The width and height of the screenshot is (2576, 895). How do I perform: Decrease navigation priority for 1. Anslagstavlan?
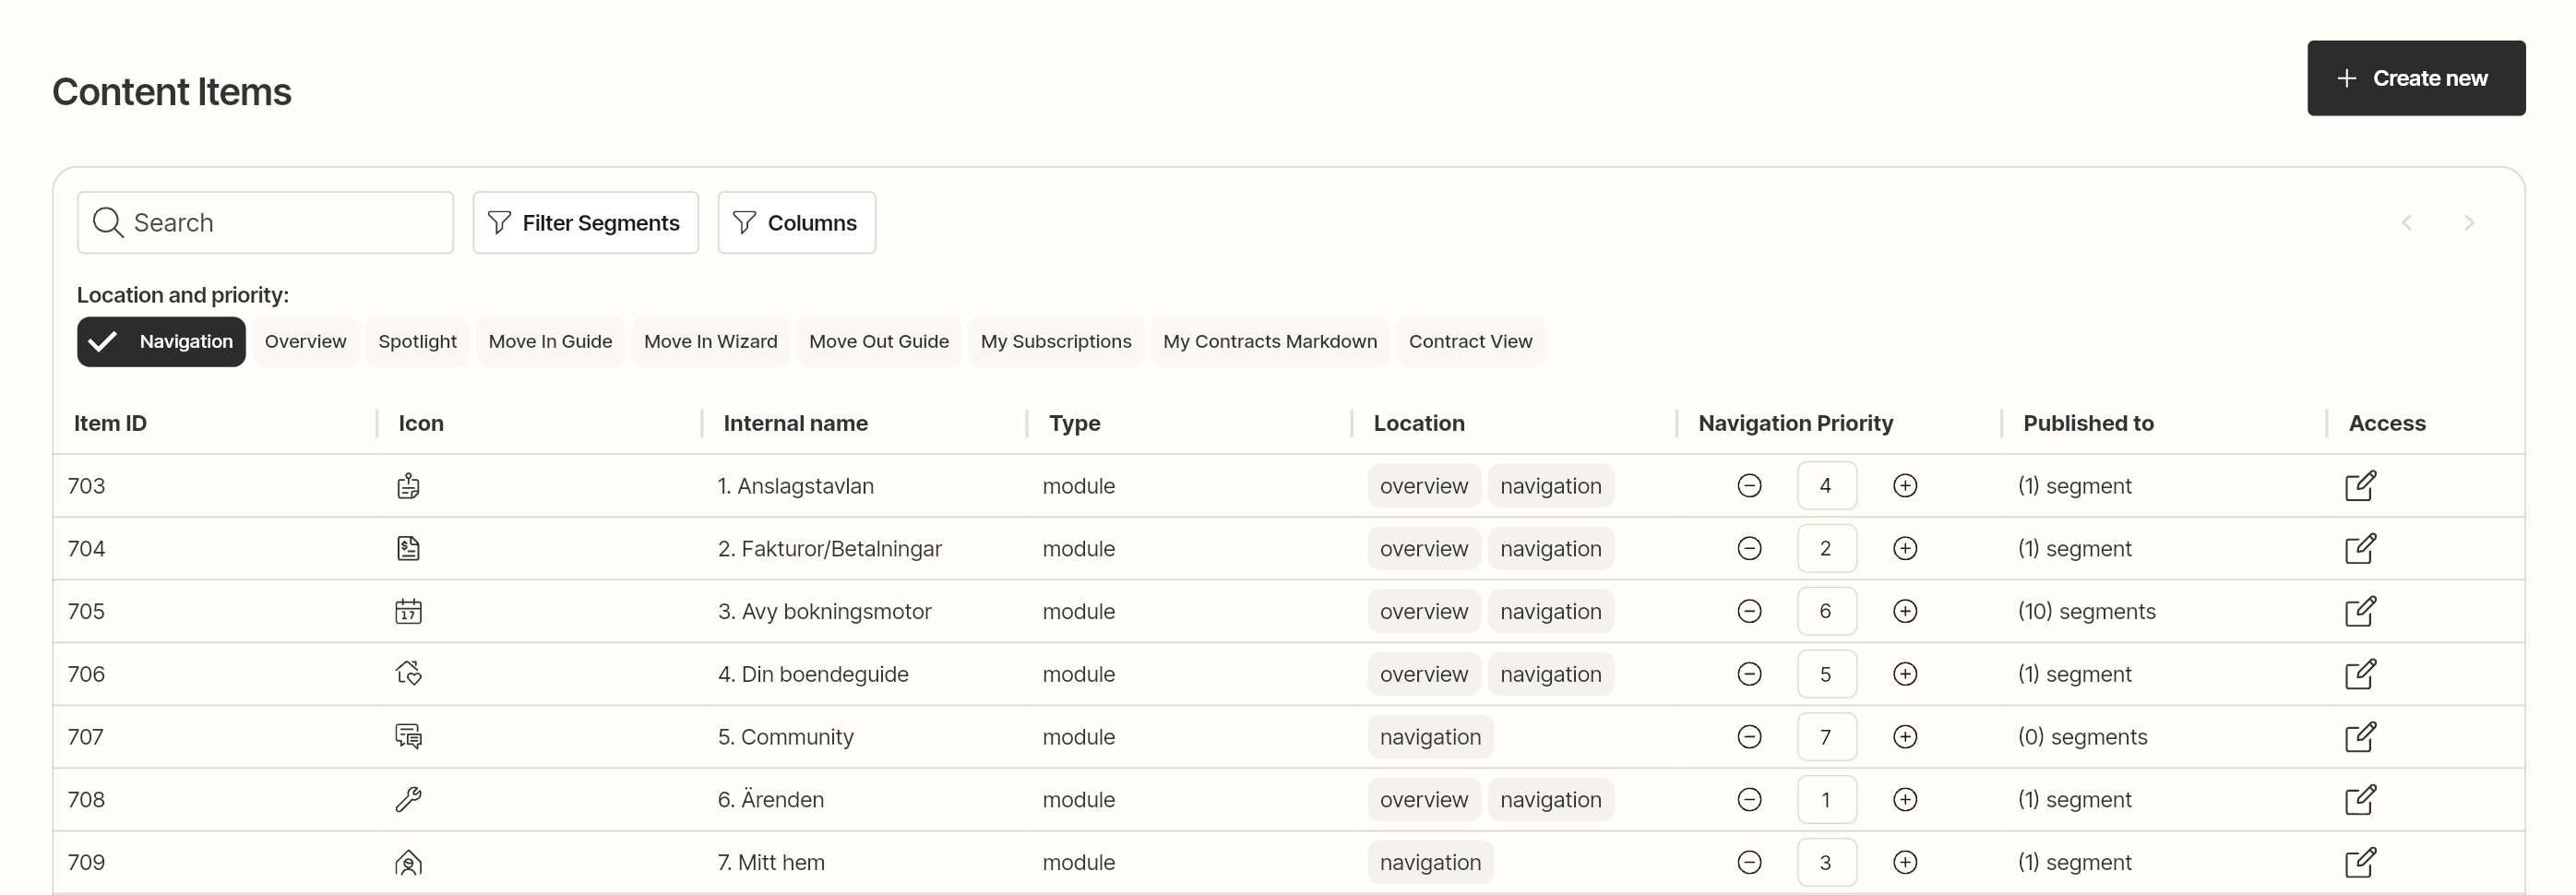(x=1749, y=486)
